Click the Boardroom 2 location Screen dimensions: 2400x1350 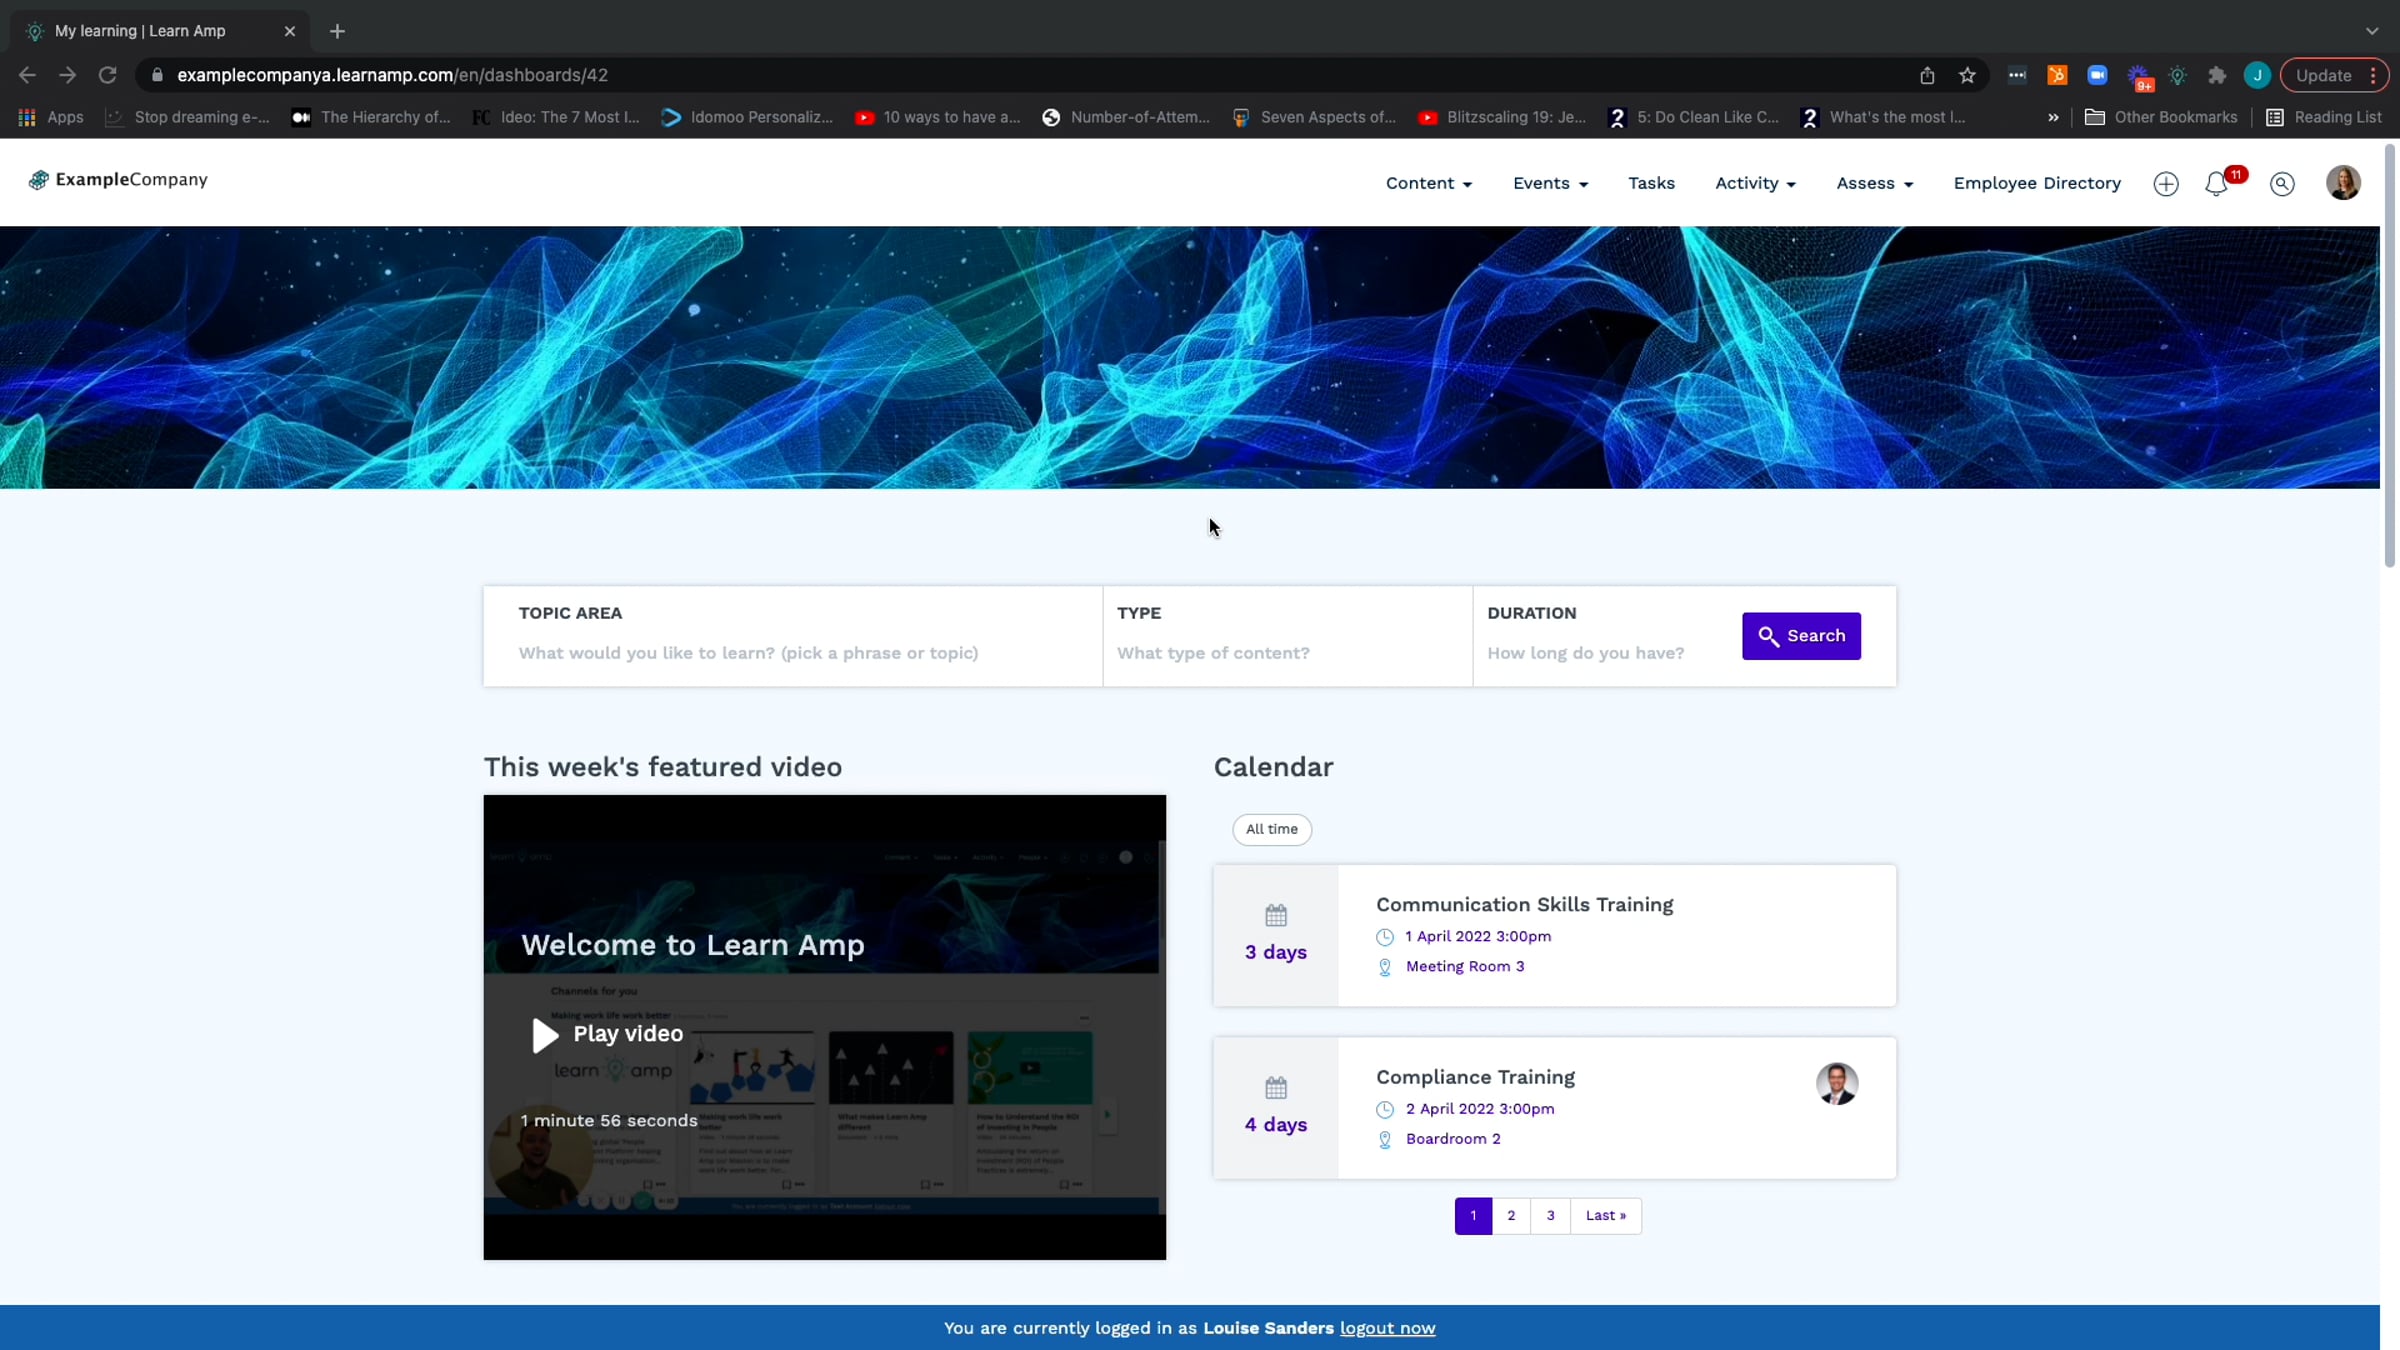click(1453, 1138)
